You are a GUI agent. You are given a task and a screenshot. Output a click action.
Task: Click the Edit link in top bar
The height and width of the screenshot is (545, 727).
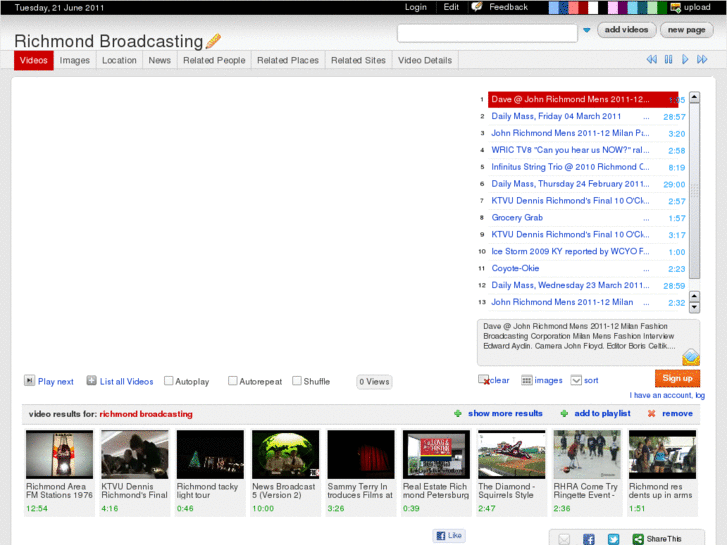pyautogui.click(x=451, y=7)
